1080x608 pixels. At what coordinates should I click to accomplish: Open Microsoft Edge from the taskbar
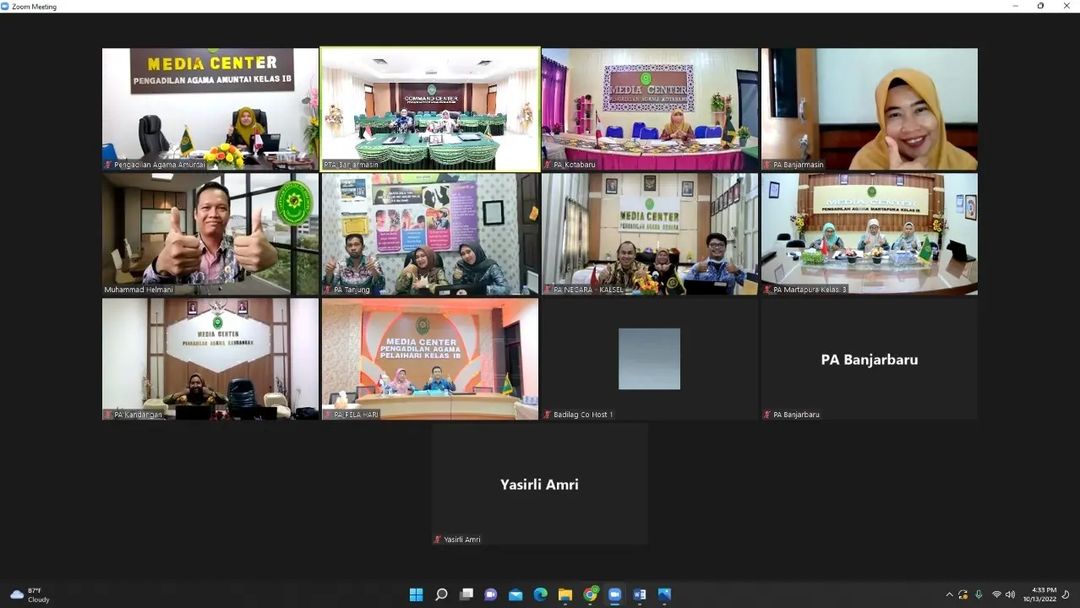[x=541, y=595]
